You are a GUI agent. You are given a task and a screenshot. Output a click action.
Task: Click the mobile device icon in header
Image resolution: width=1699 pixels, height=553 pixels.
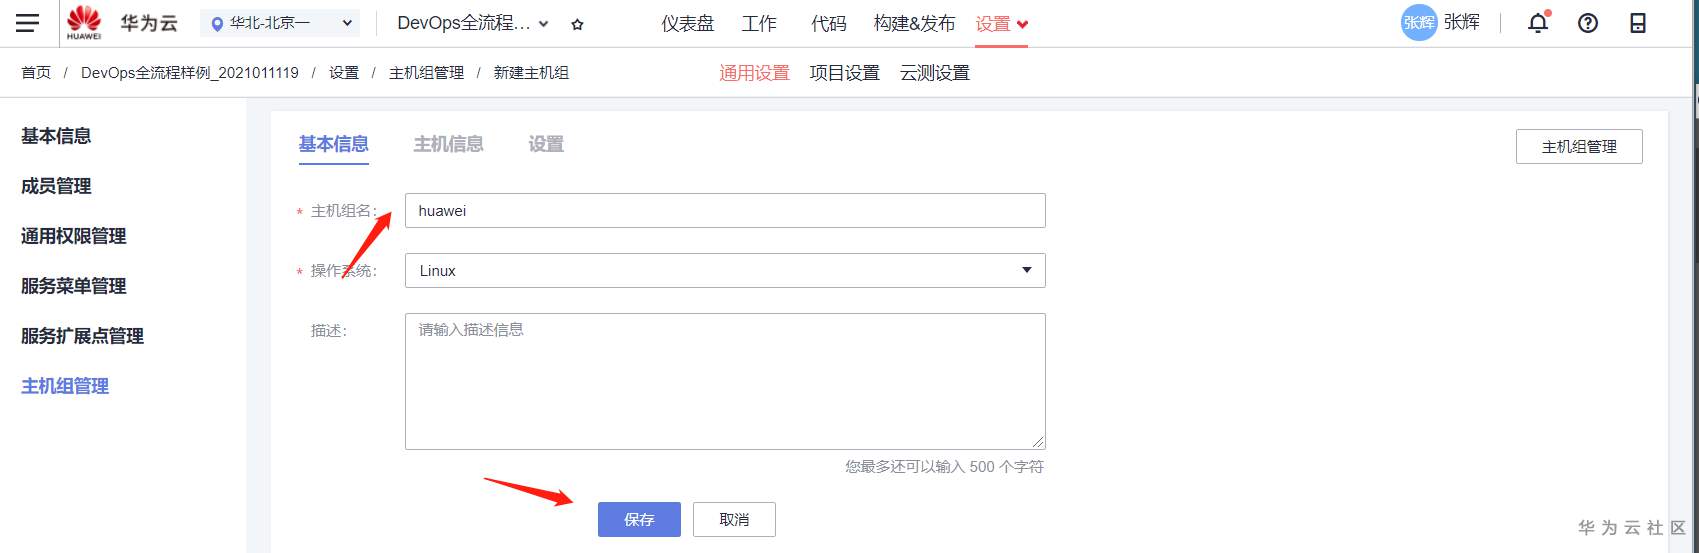(1638, 23)
